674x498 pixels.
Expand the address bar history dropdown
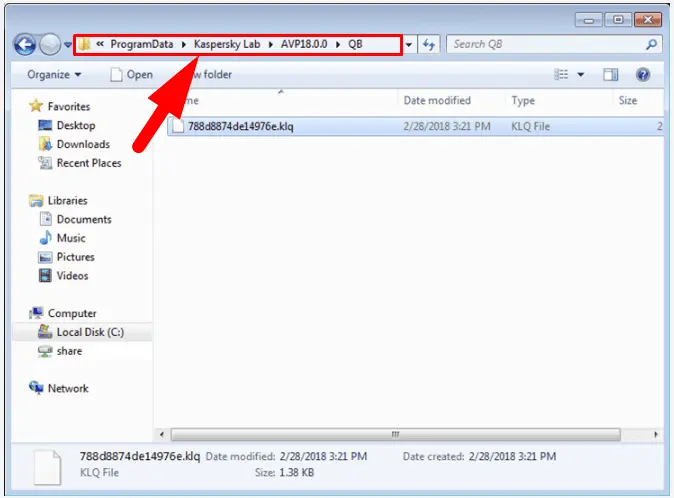coord(409,45)
